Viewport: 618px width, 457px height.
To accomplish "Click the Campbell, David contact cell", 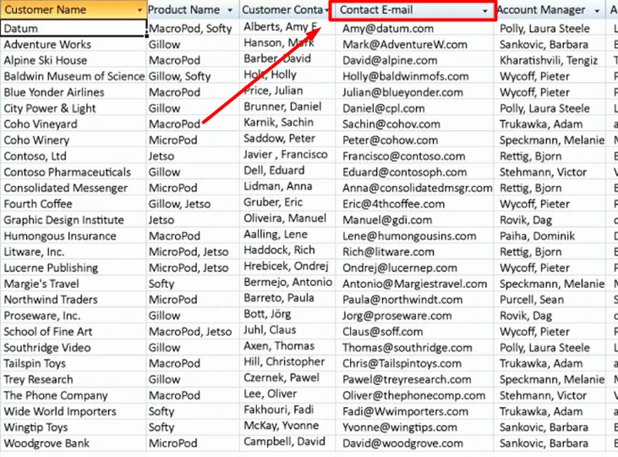I will (287, 442).
